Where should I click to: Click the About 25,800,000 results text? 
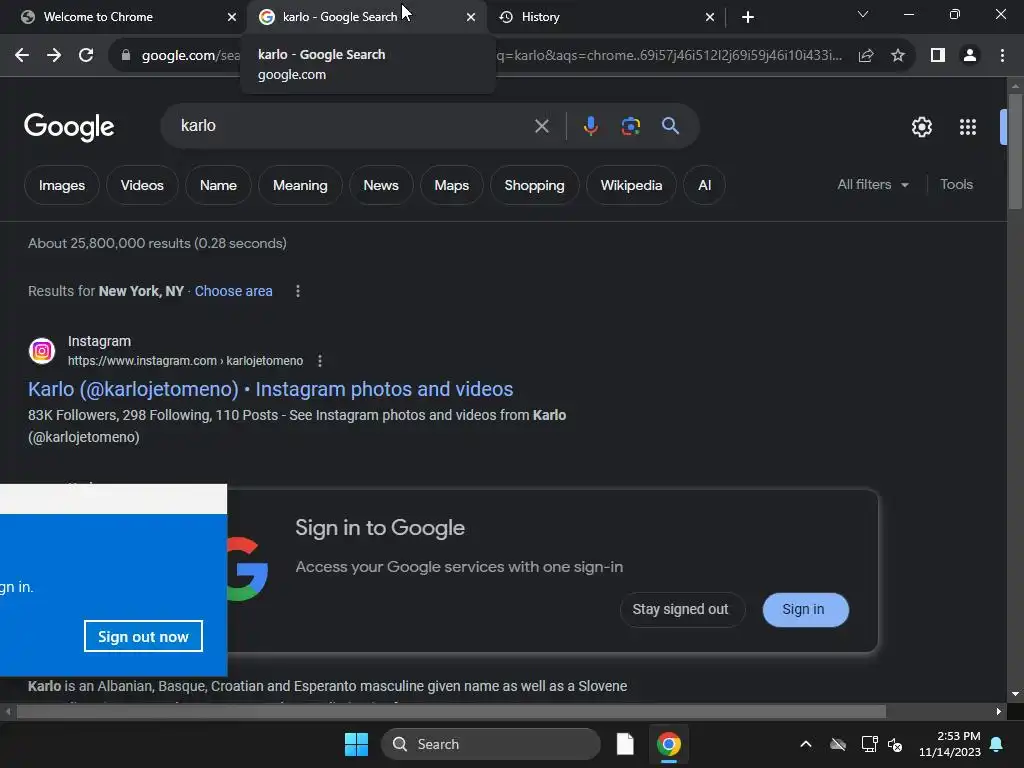point(157,244)
